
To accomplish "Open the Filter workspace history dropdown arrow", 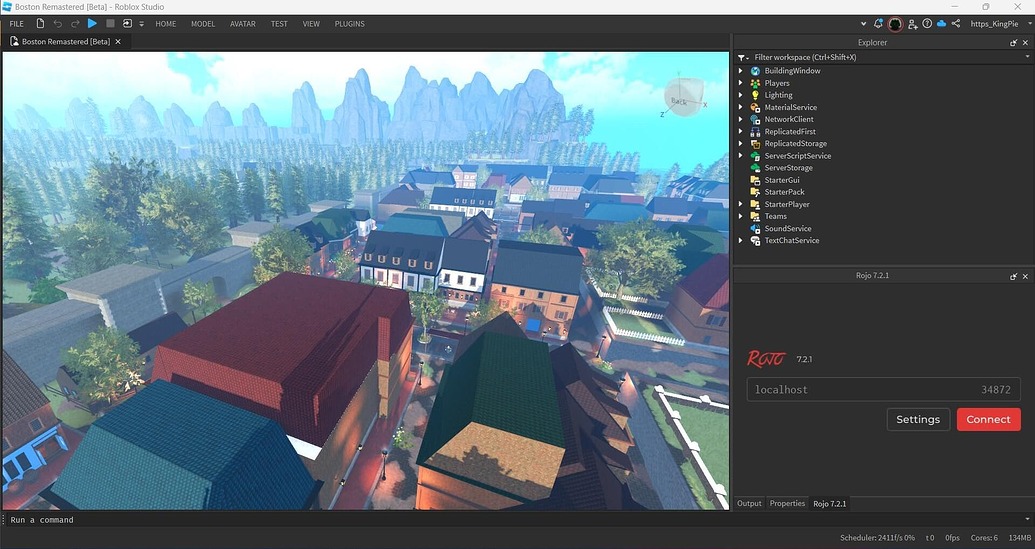I will coord(1027,57).
